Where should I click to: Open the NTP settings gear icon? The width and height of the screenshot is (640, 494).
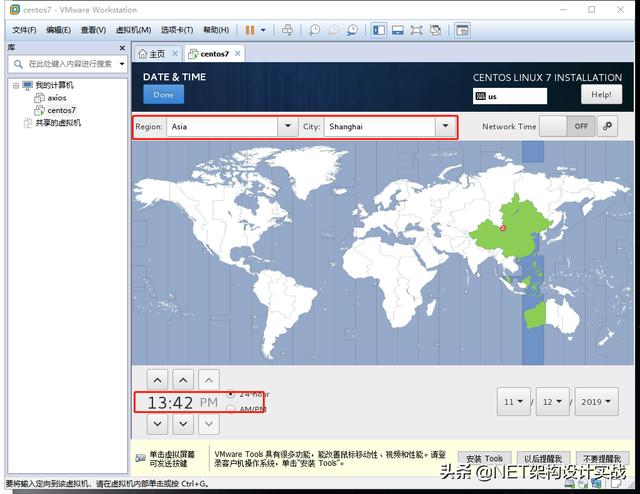pyautogui.click(x=607, y=127)
